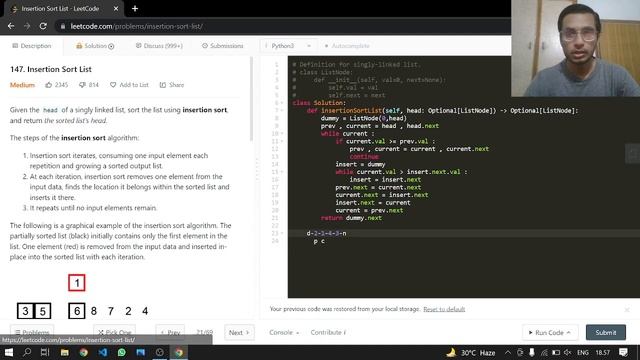Screen dimensions: 640x360
Task: Launch Visual Studio Code from taskbar
Action: [103, 352]
